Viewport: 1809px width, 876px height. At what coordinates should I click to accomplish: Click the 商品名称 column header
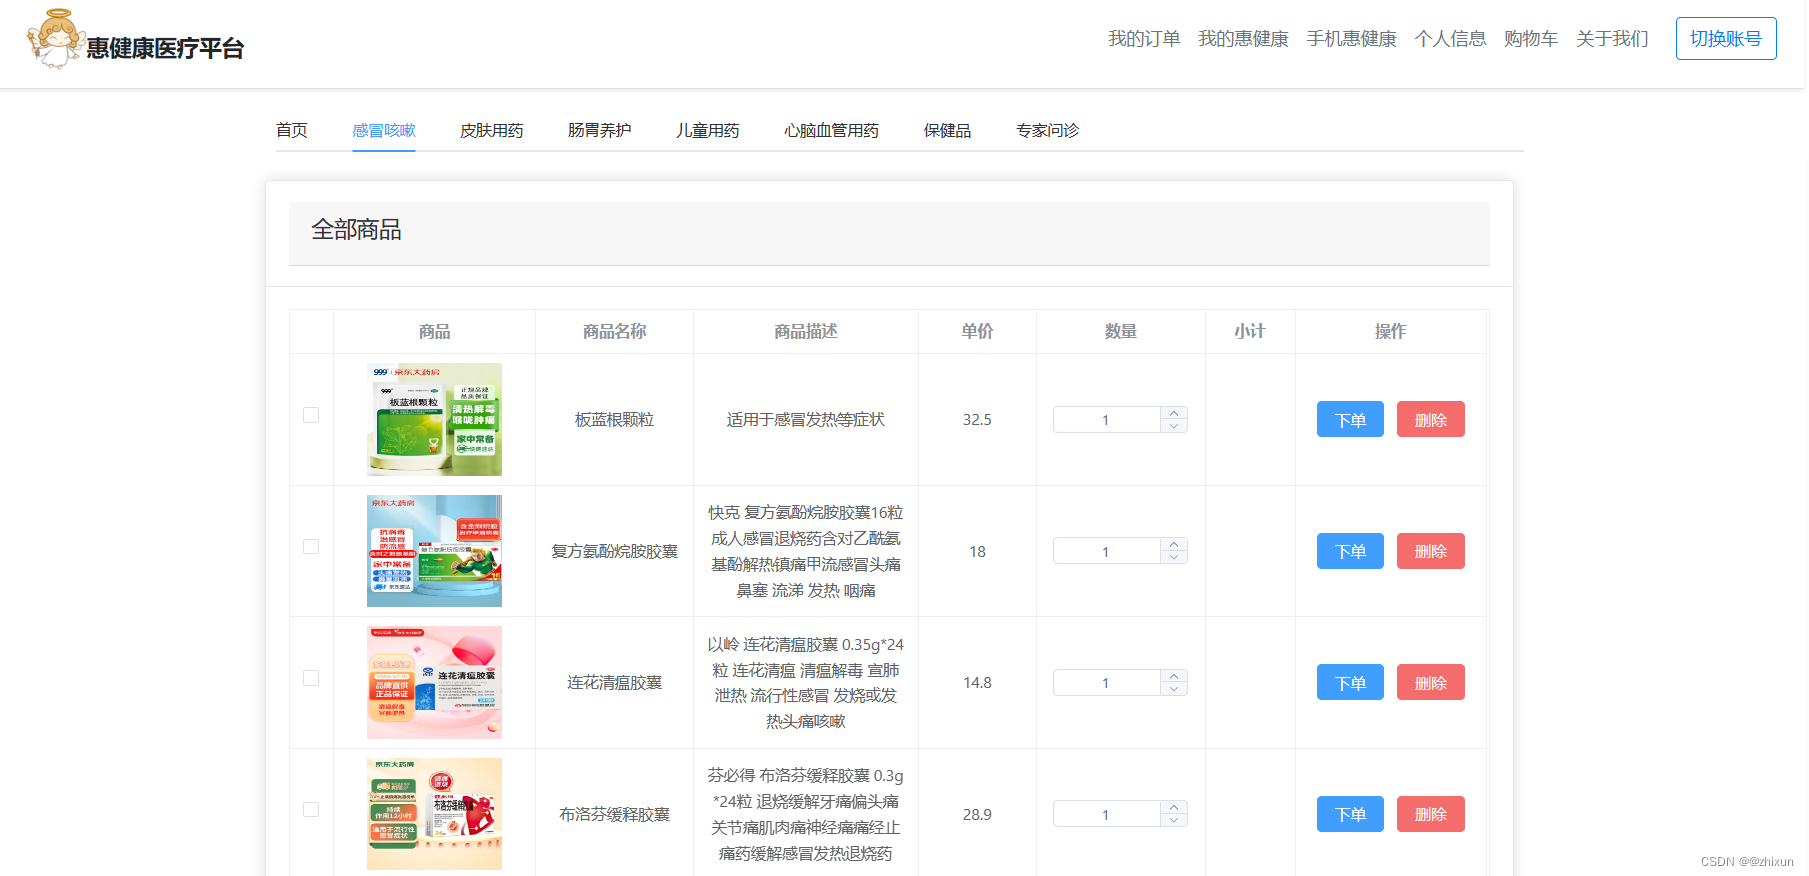(614, 331)
